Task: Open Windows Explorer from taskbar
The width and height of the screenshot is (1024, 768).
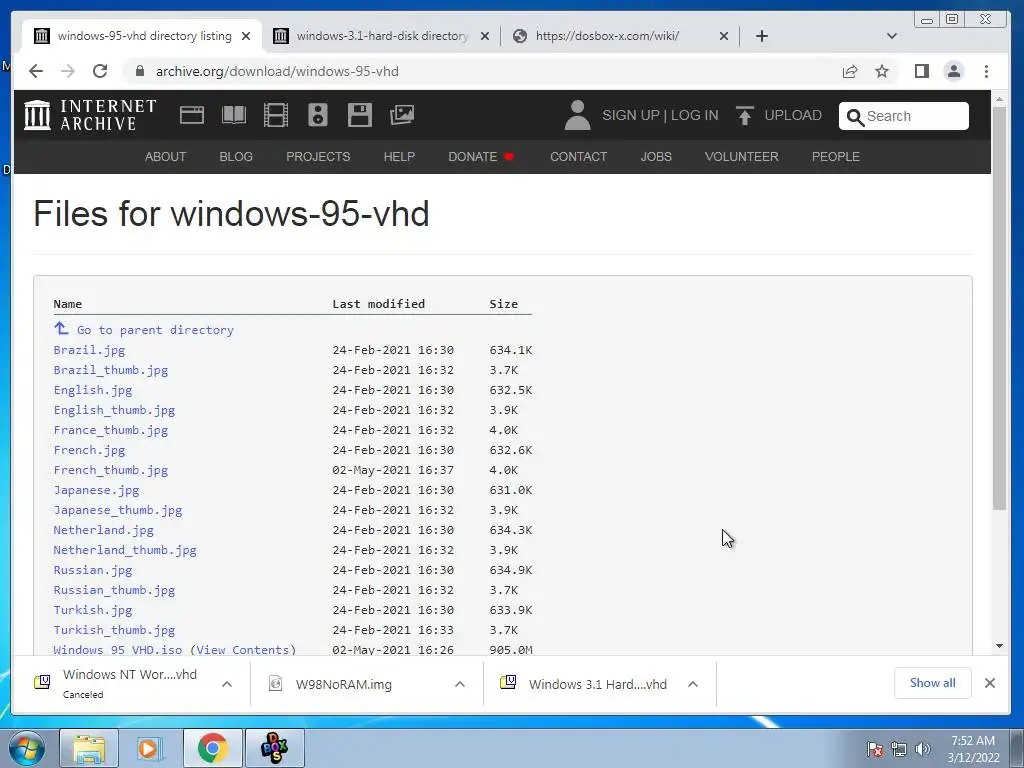Action: pos(89,748)
